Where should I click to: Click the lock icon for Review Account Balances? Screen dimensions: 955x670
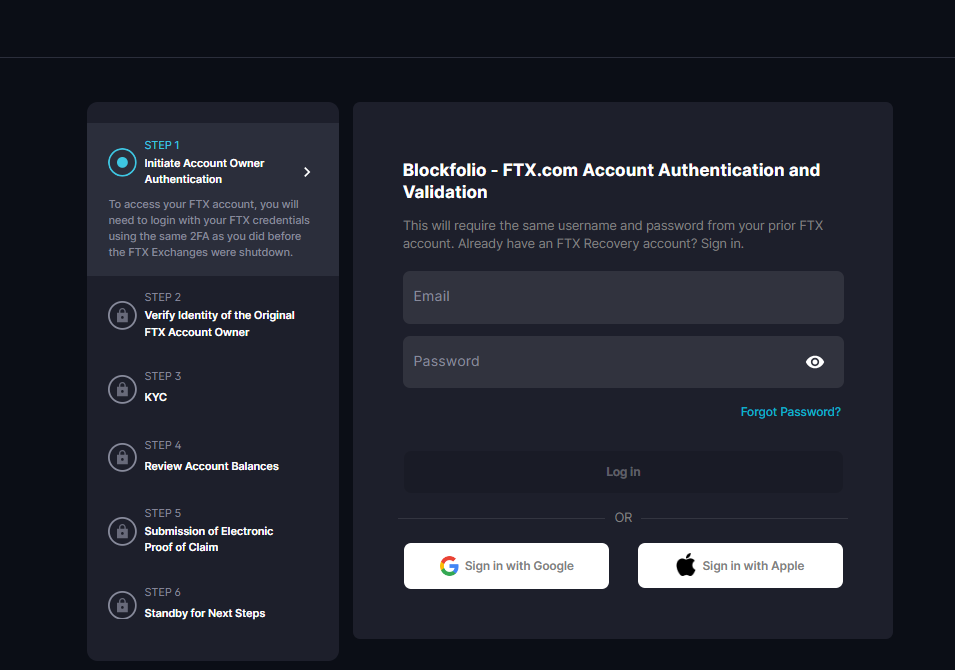pyautogui.click(x=122, y=457)
